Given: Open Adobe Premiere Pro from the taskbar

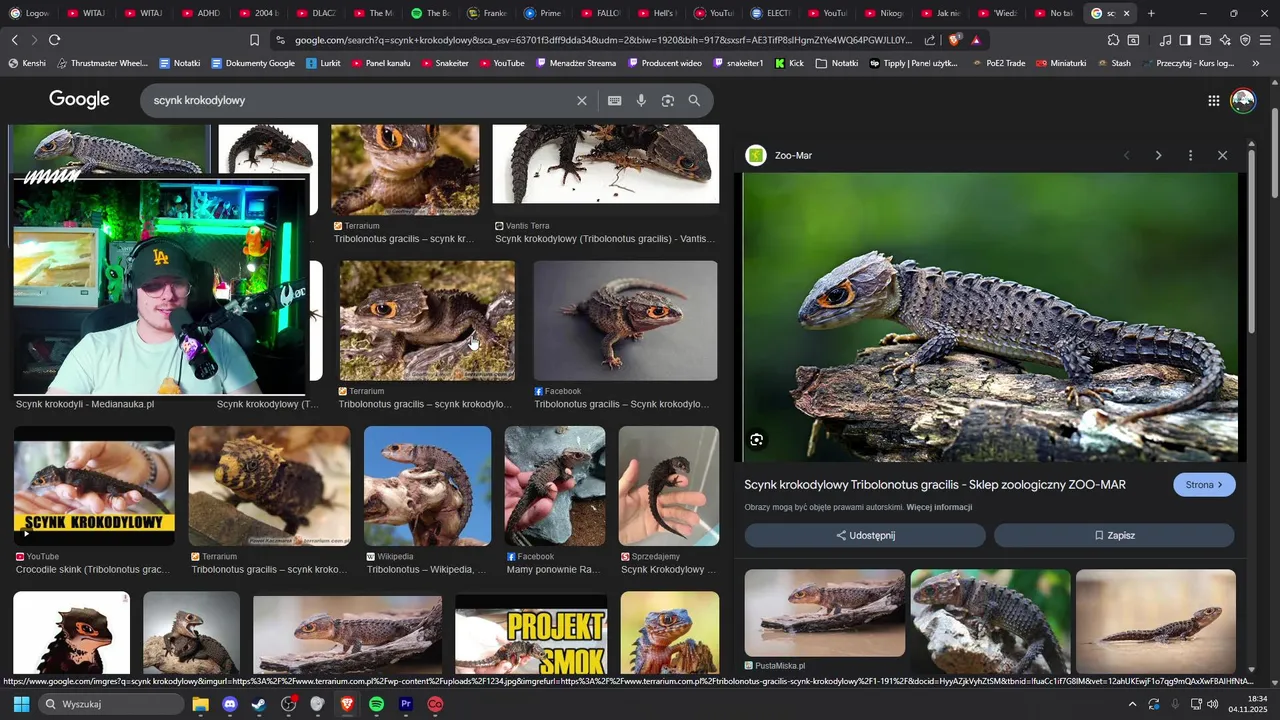Looking at the screenshot, I should coord(406,704).
